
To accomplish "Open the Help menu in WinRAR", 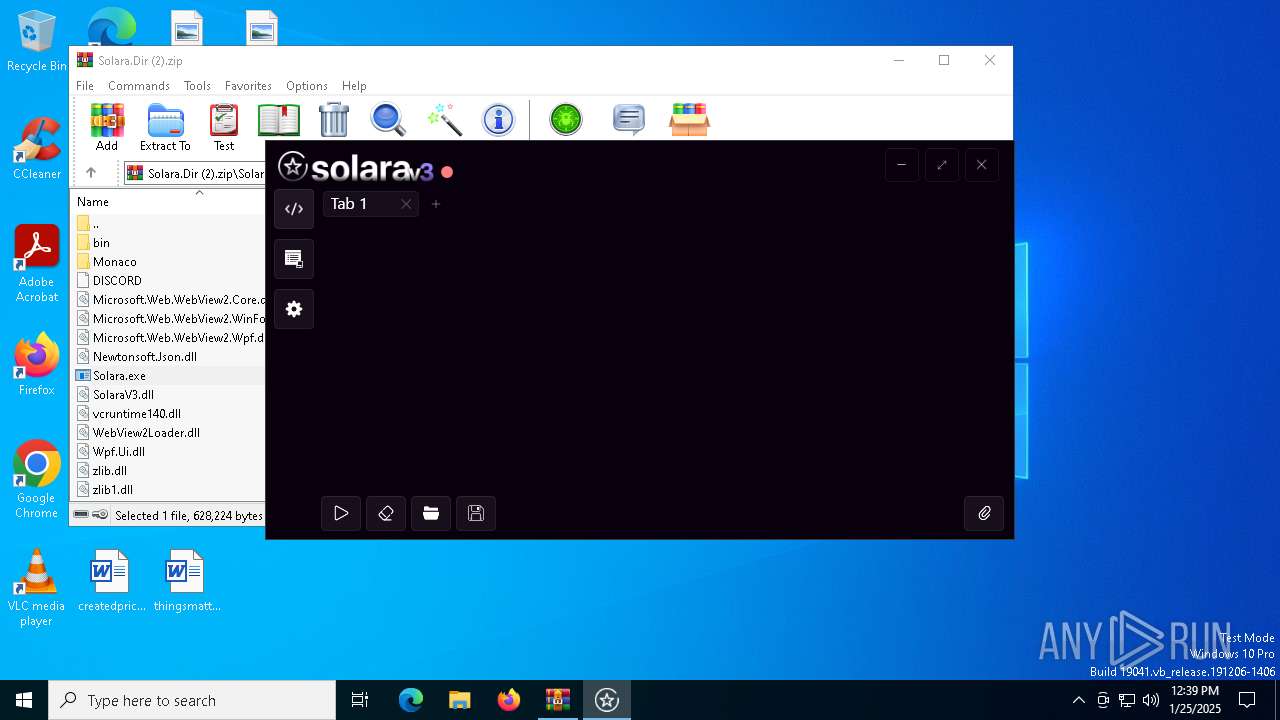I will pos(354,86).
